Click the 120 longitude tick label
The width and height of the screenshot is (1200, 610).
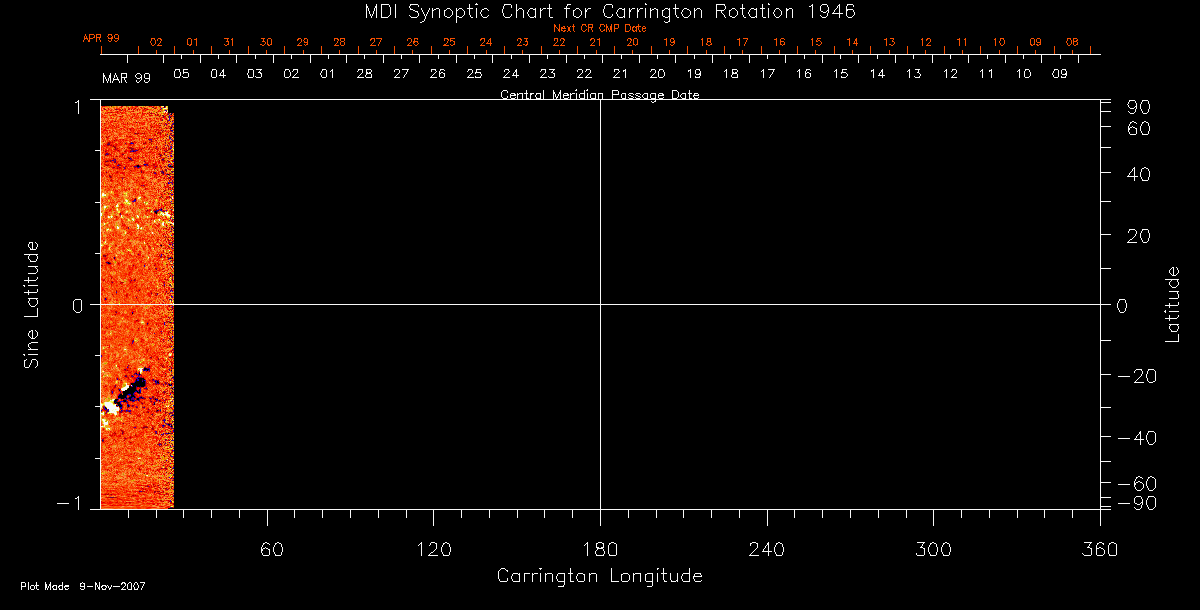433,548
